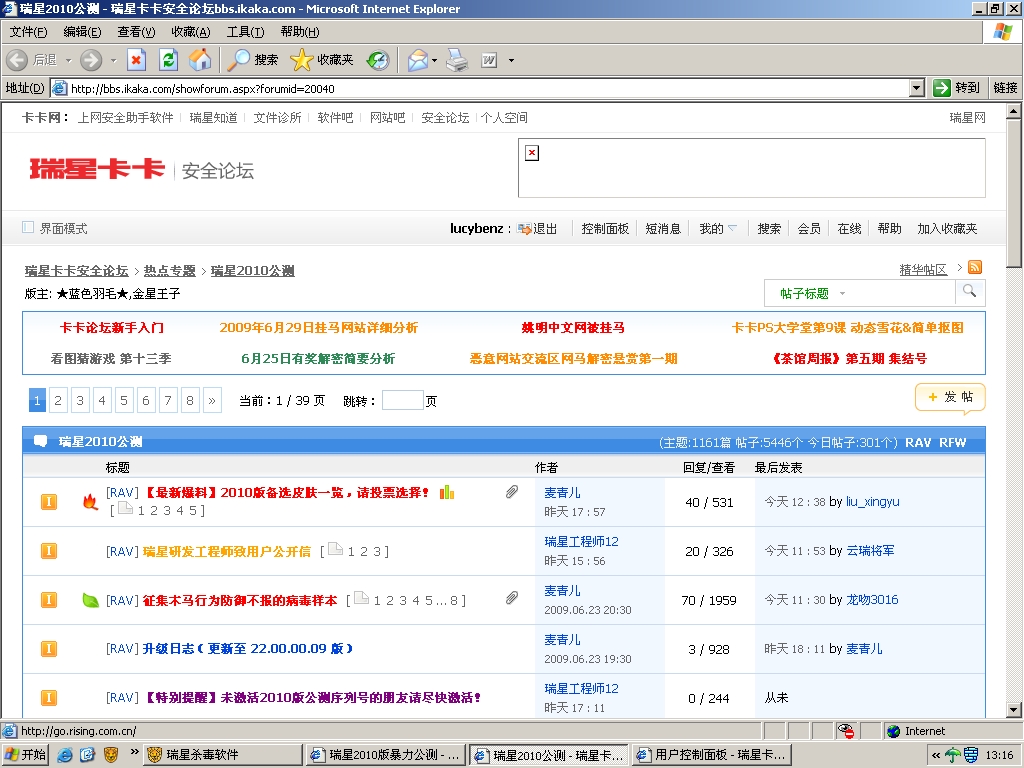Click the 跳转 page number input field

point(402,401)
